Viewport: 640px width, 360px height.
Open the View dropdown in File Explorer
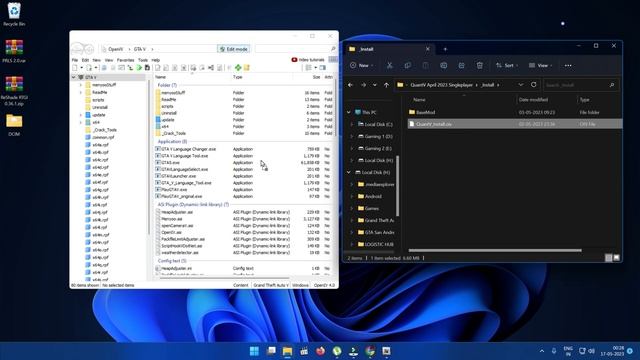click(x=540, y=65)
